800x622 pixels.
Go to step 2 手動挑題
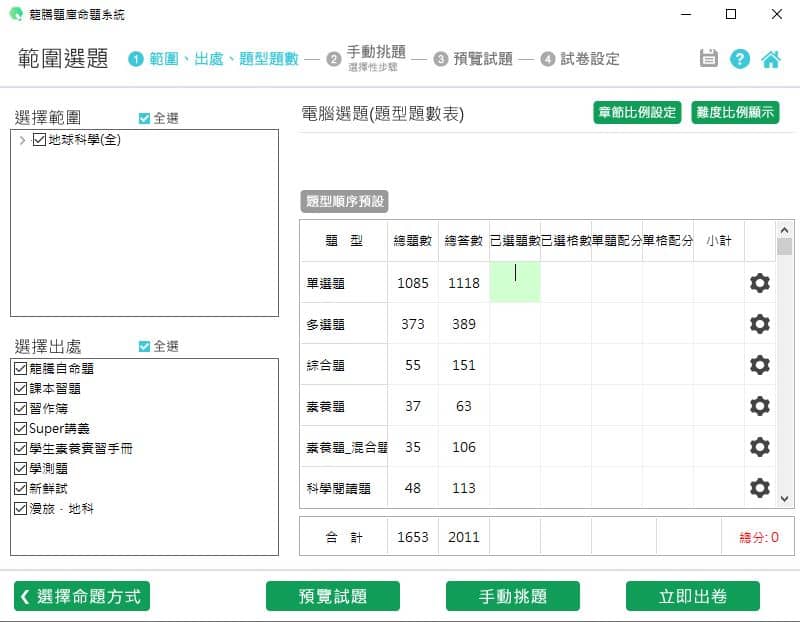click(x=367, y=58)
